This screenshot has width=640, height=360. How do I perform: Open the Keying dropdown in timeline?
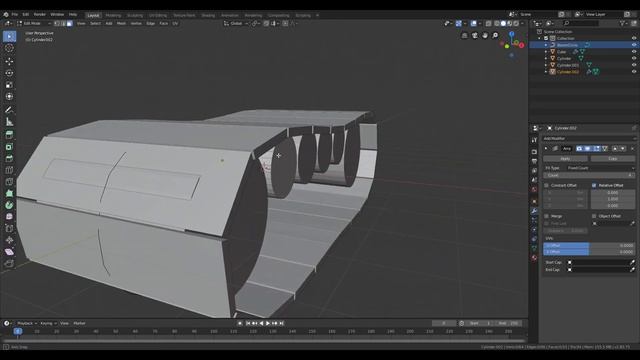48,323
